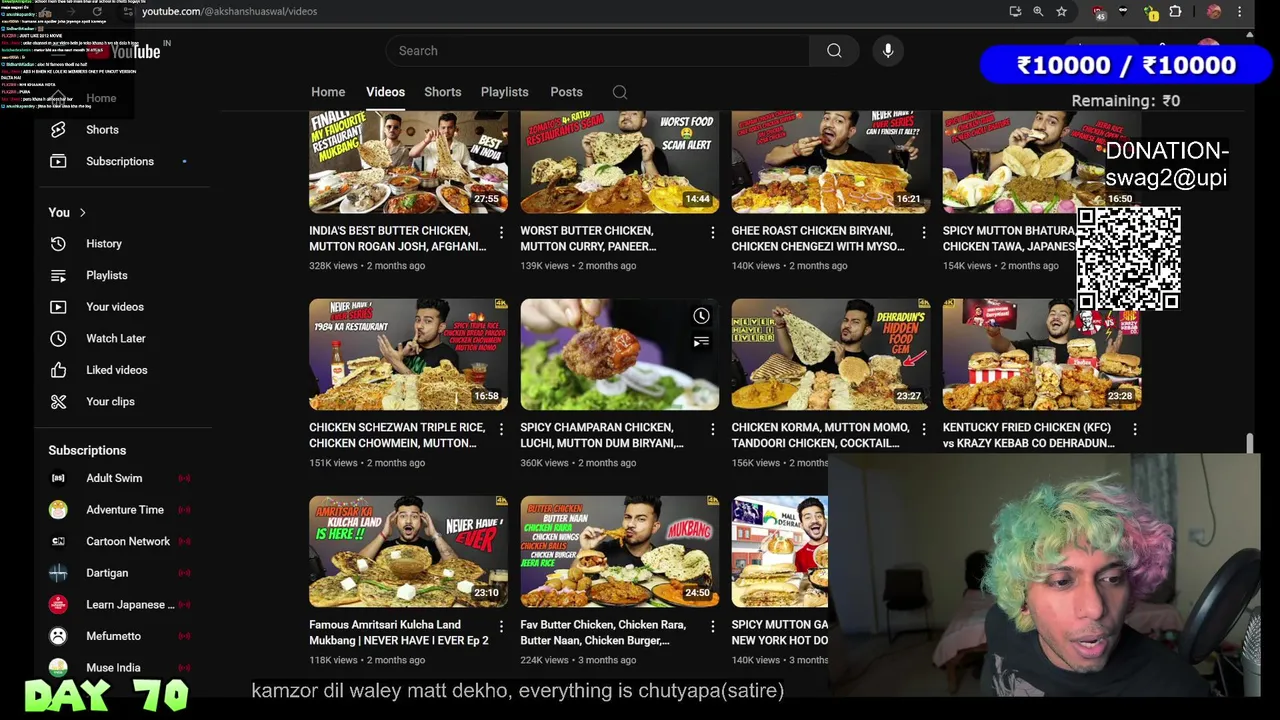Click the YouTube search magnifier button
Image resolution: width=1280 pixels, height=720 pixels.
click(834, 51)
